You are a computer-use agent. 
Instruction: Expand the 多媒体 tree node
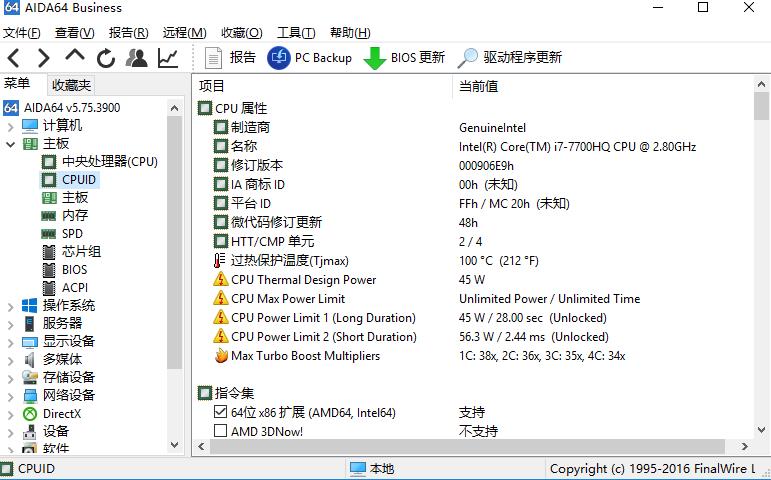point(10,360)
